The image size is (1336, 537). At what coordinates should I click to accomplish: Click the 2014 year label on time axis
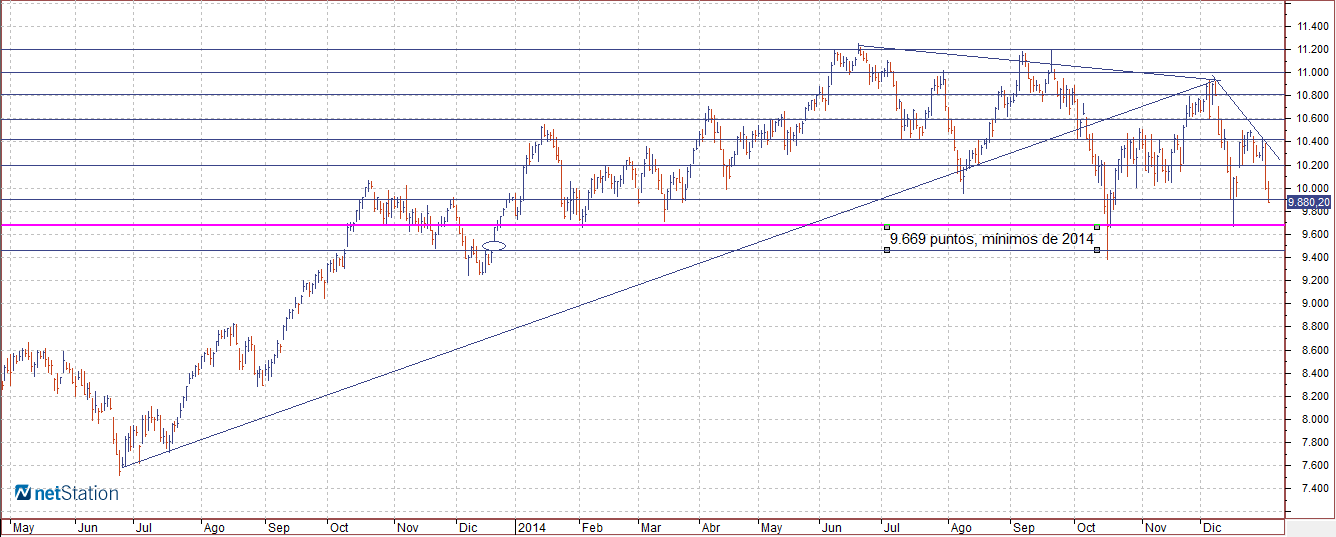[531, 527]
